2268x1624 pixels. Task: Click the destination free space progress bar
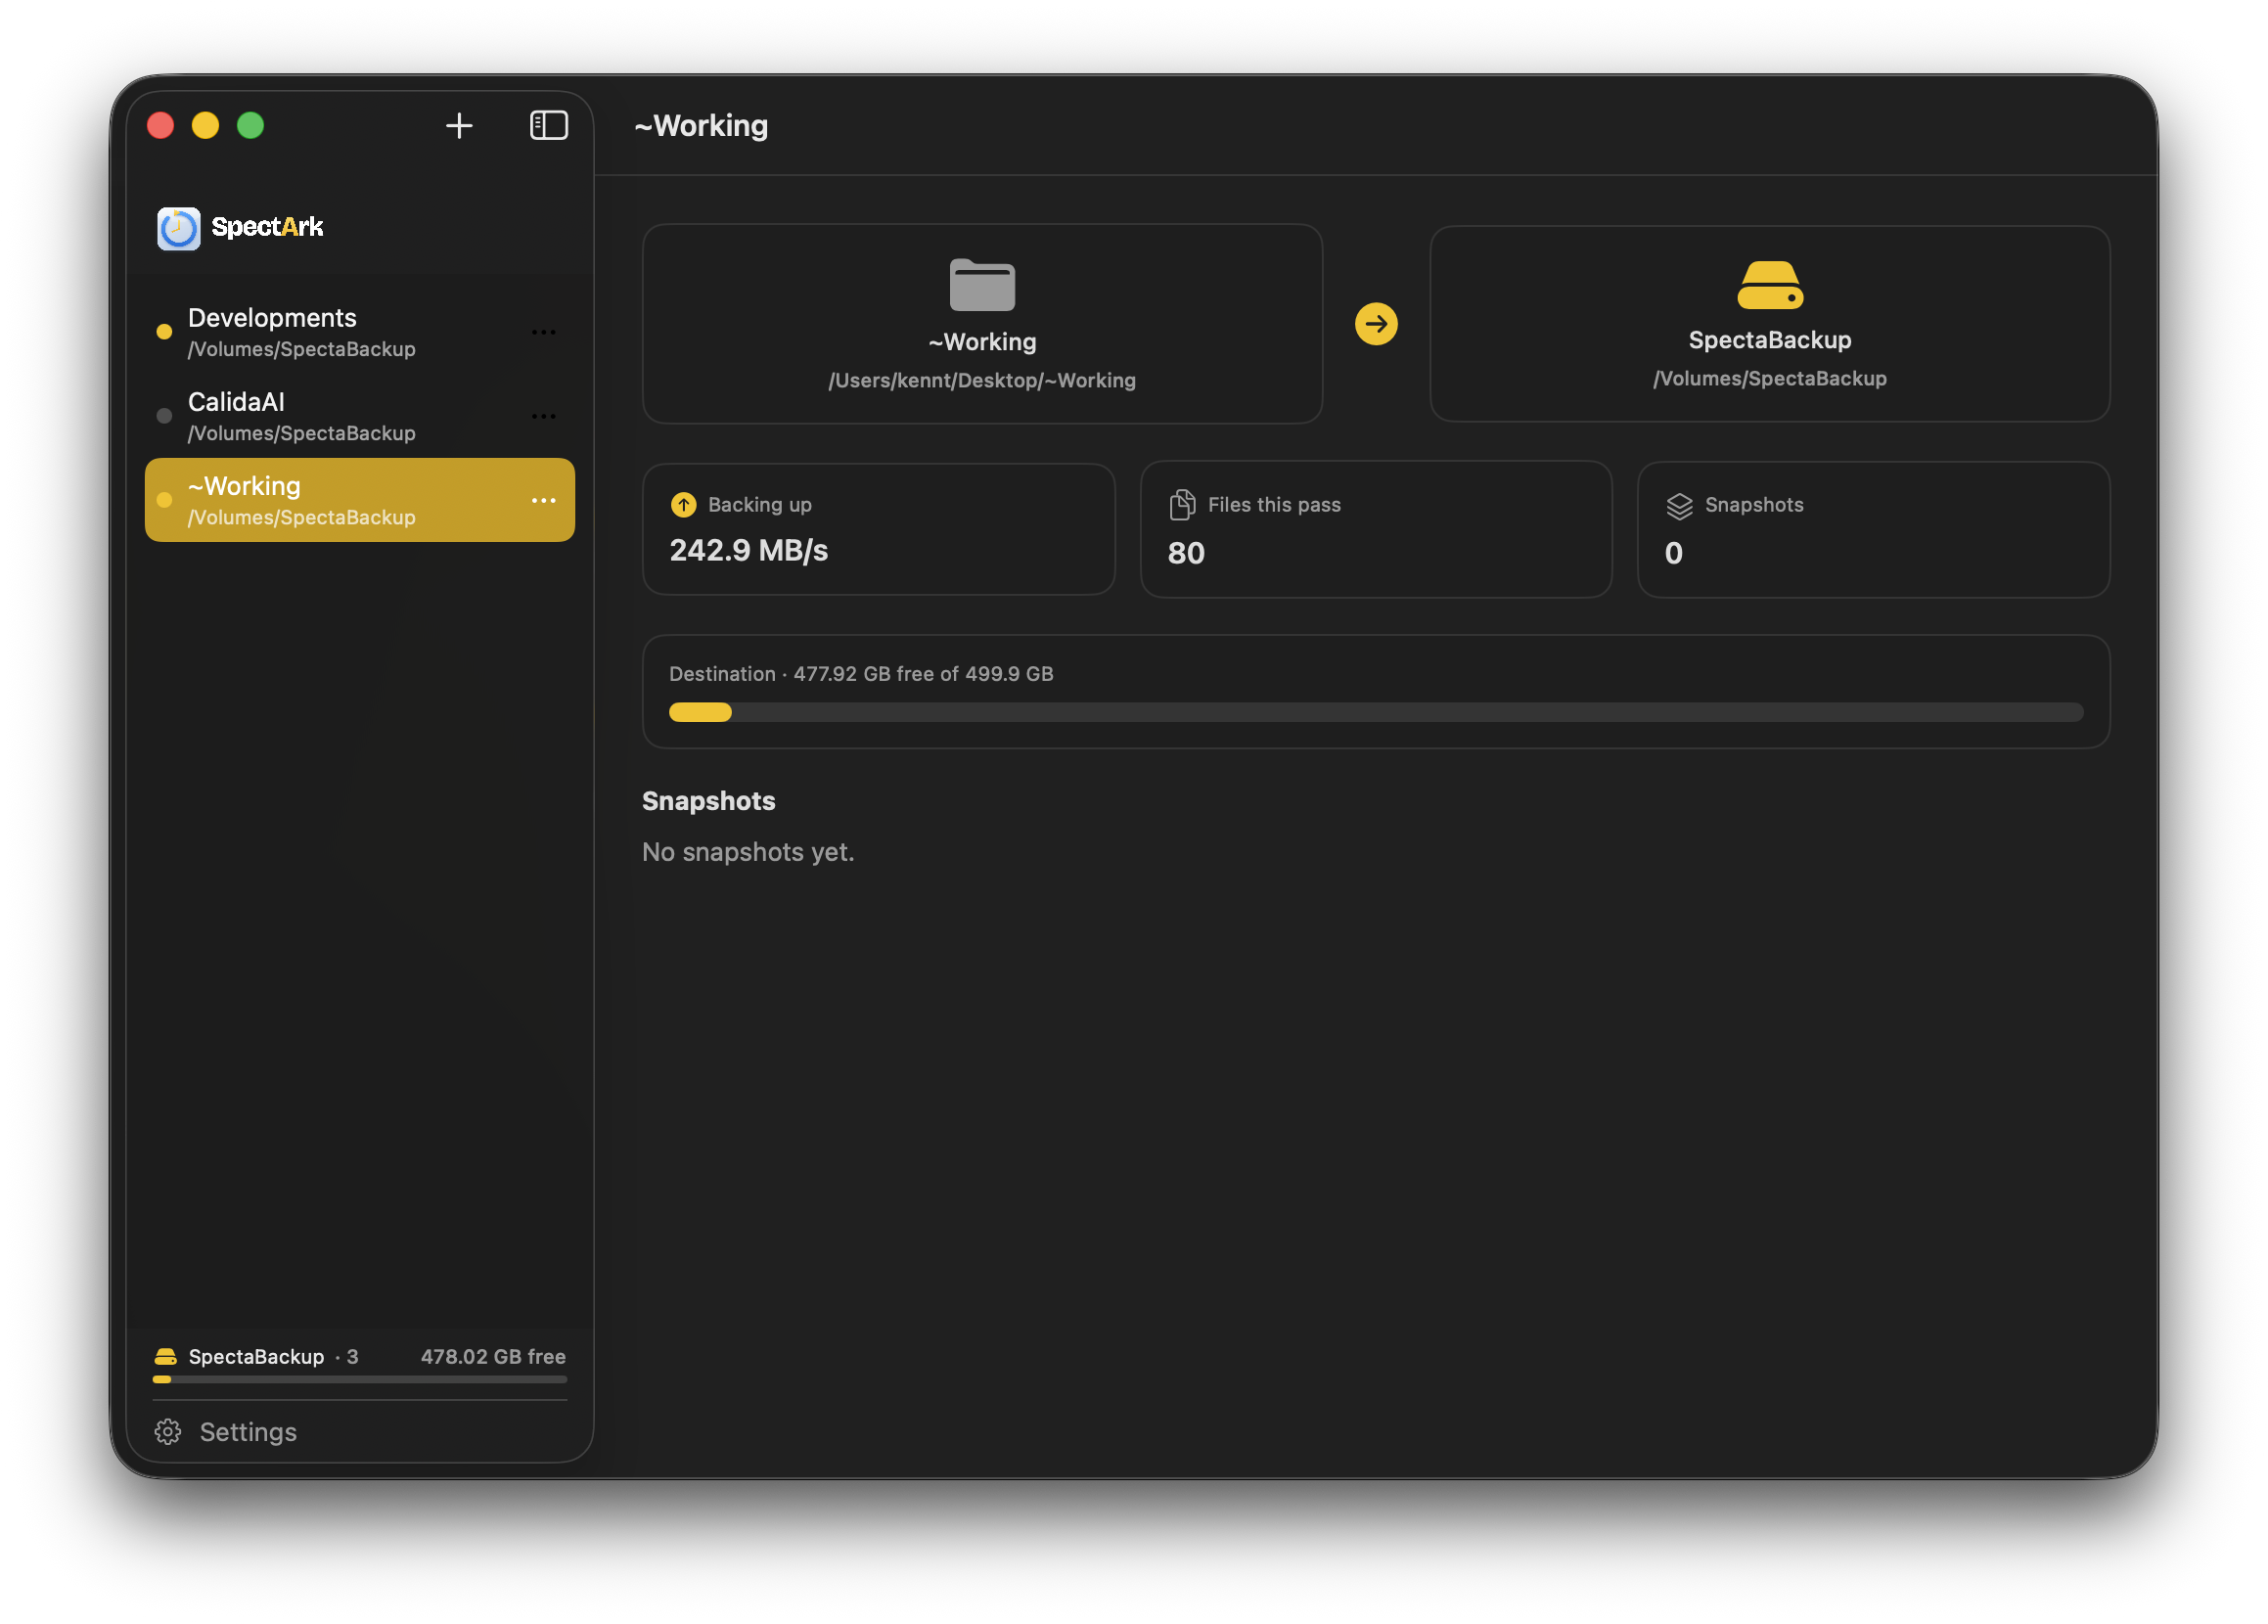(1376, 712)
